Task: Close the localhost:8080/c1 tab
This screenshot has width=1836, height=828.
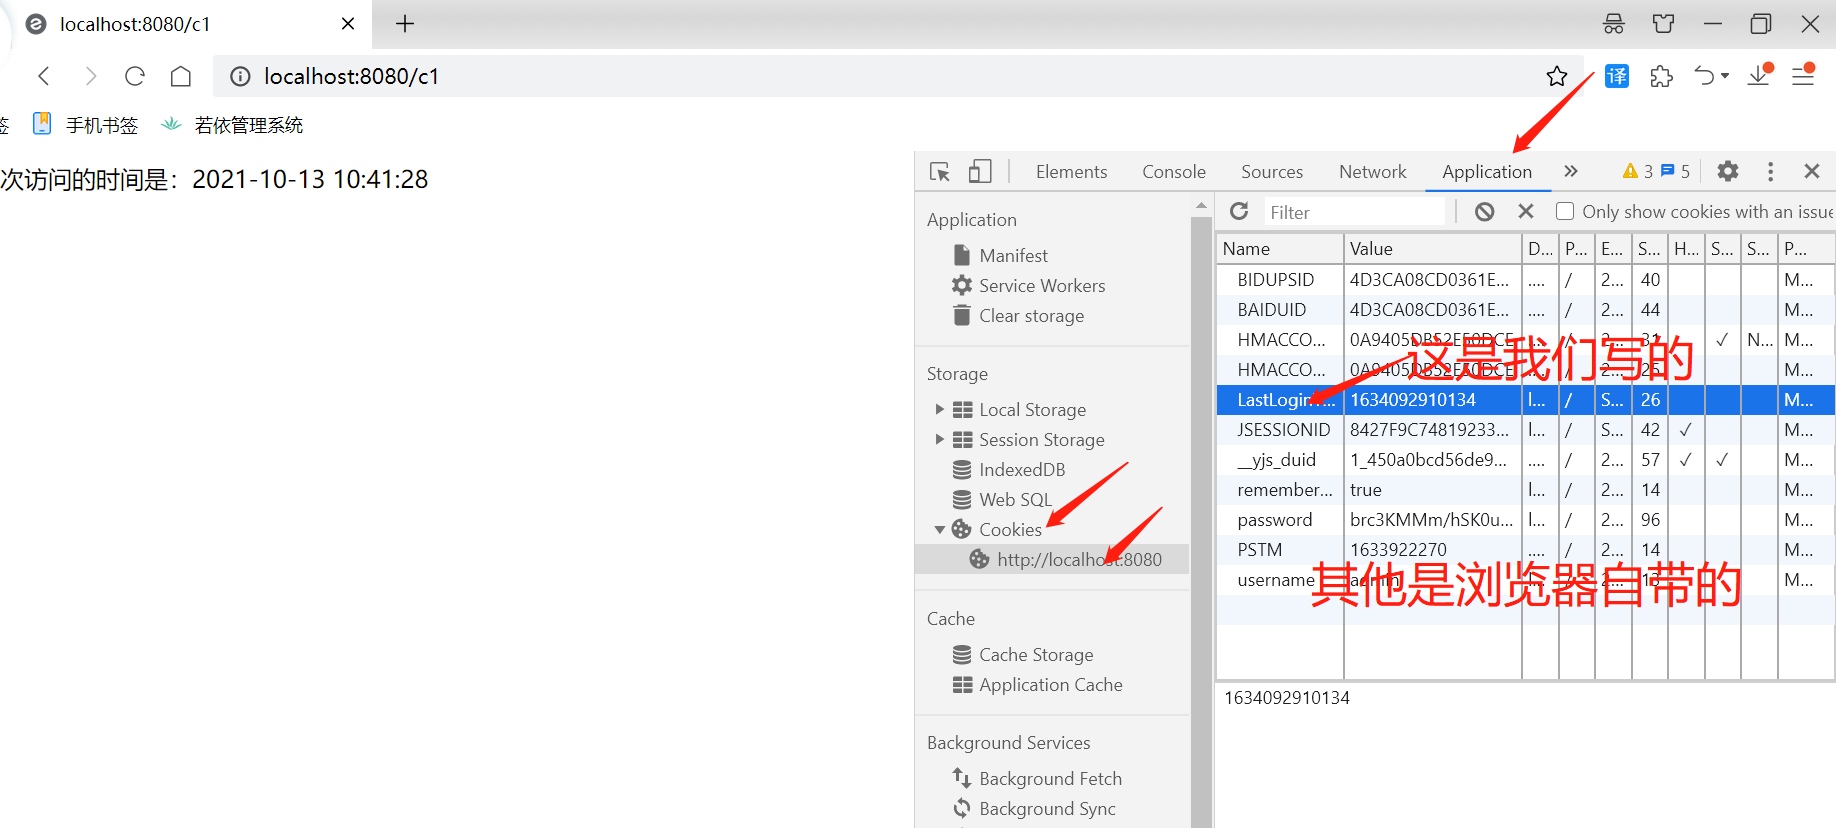Action: 348,24
